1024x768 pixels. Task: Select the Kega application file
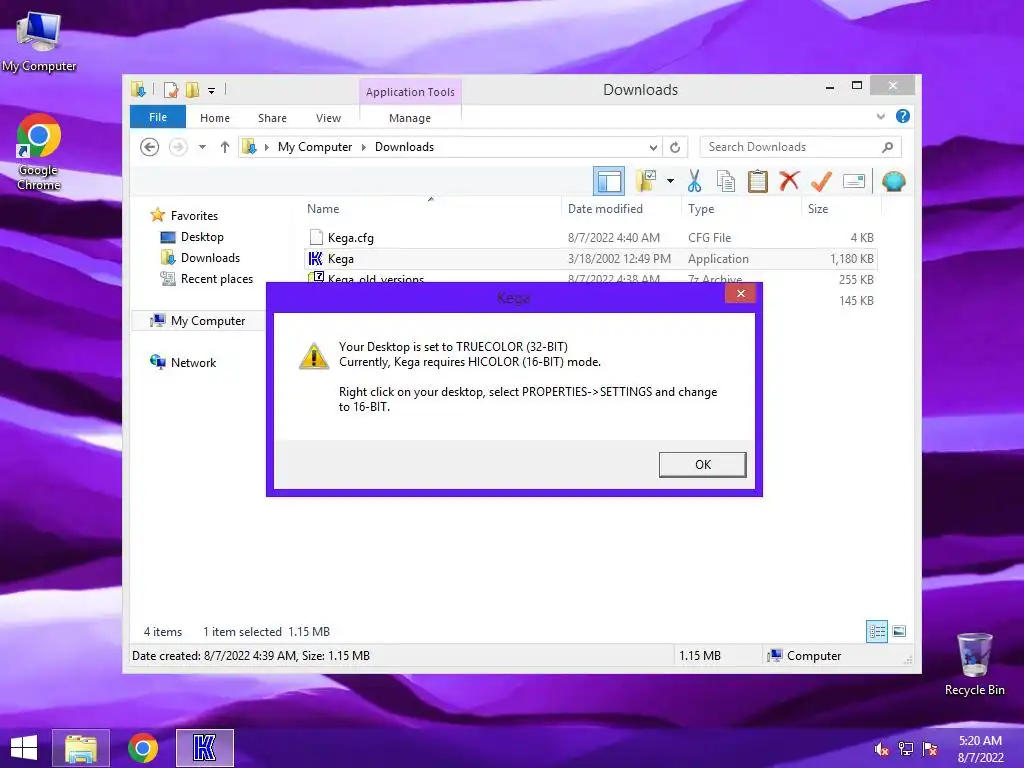[590, 259]
